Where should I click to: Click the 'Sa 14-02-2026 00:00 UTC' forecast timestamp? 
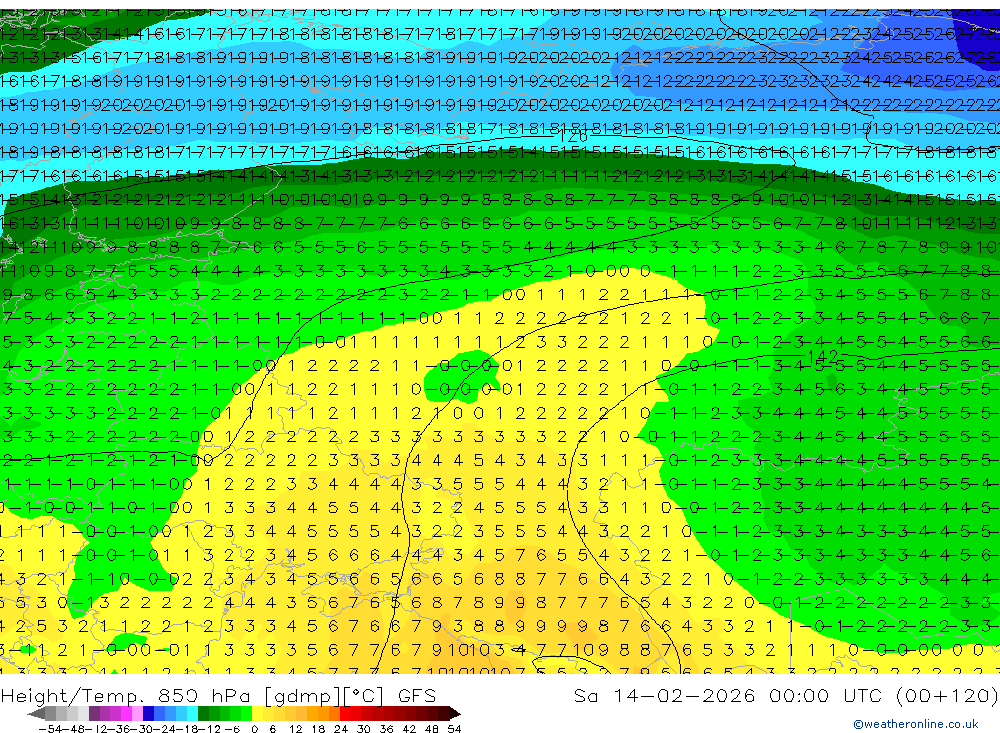coord(730,695)
